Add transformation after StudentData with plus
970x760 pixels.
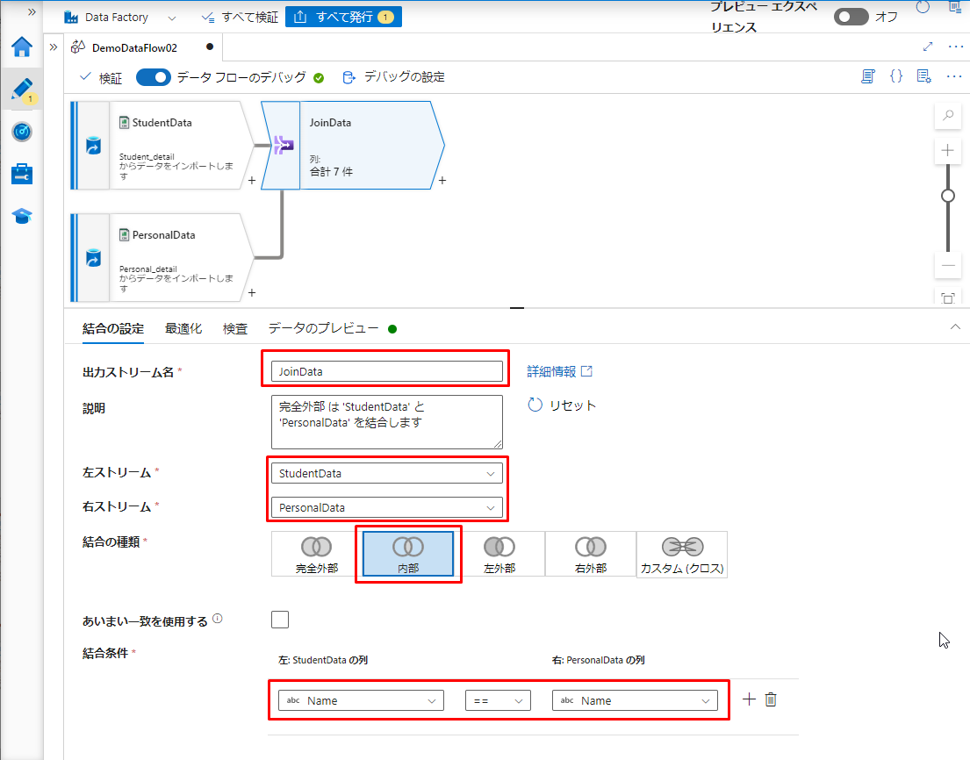tap(252, 181)
